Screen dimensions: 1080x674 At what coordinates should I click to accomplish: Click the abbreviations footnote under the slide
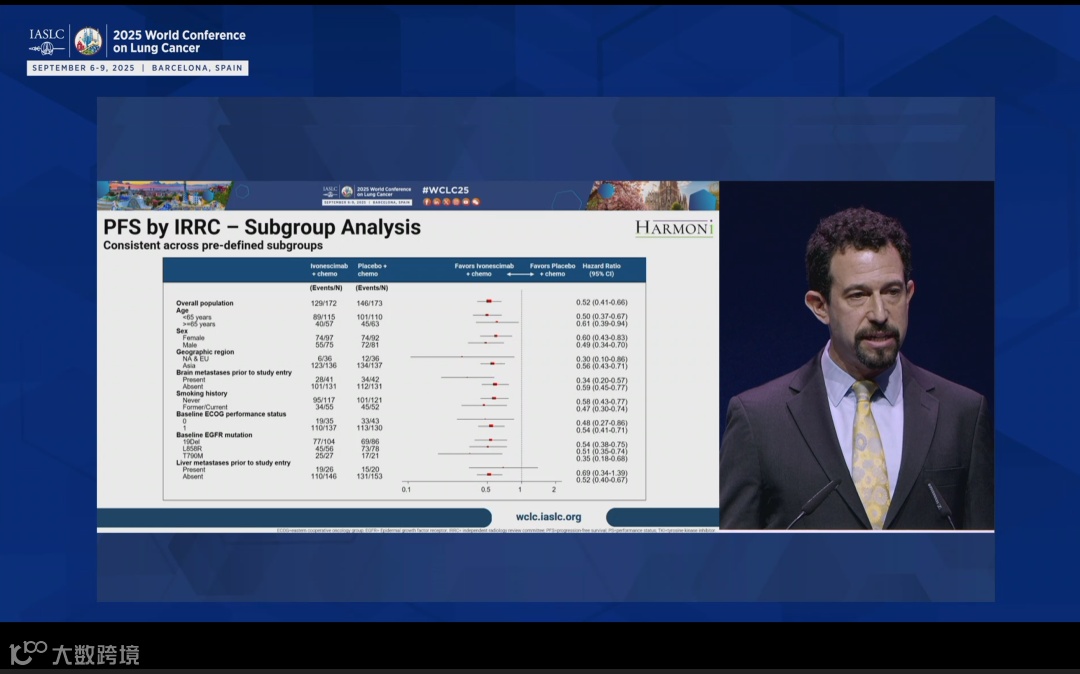pyautogui.click(x=496, y=531)
